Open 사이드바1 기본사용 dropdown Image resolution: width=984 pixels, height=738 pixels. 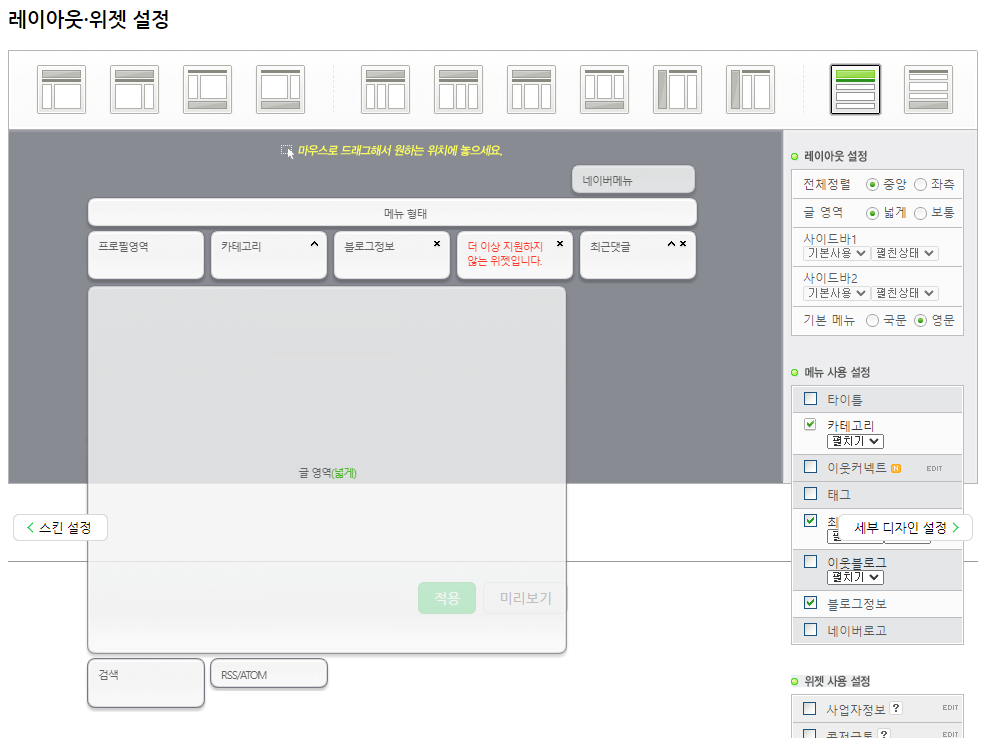(836, 253)
